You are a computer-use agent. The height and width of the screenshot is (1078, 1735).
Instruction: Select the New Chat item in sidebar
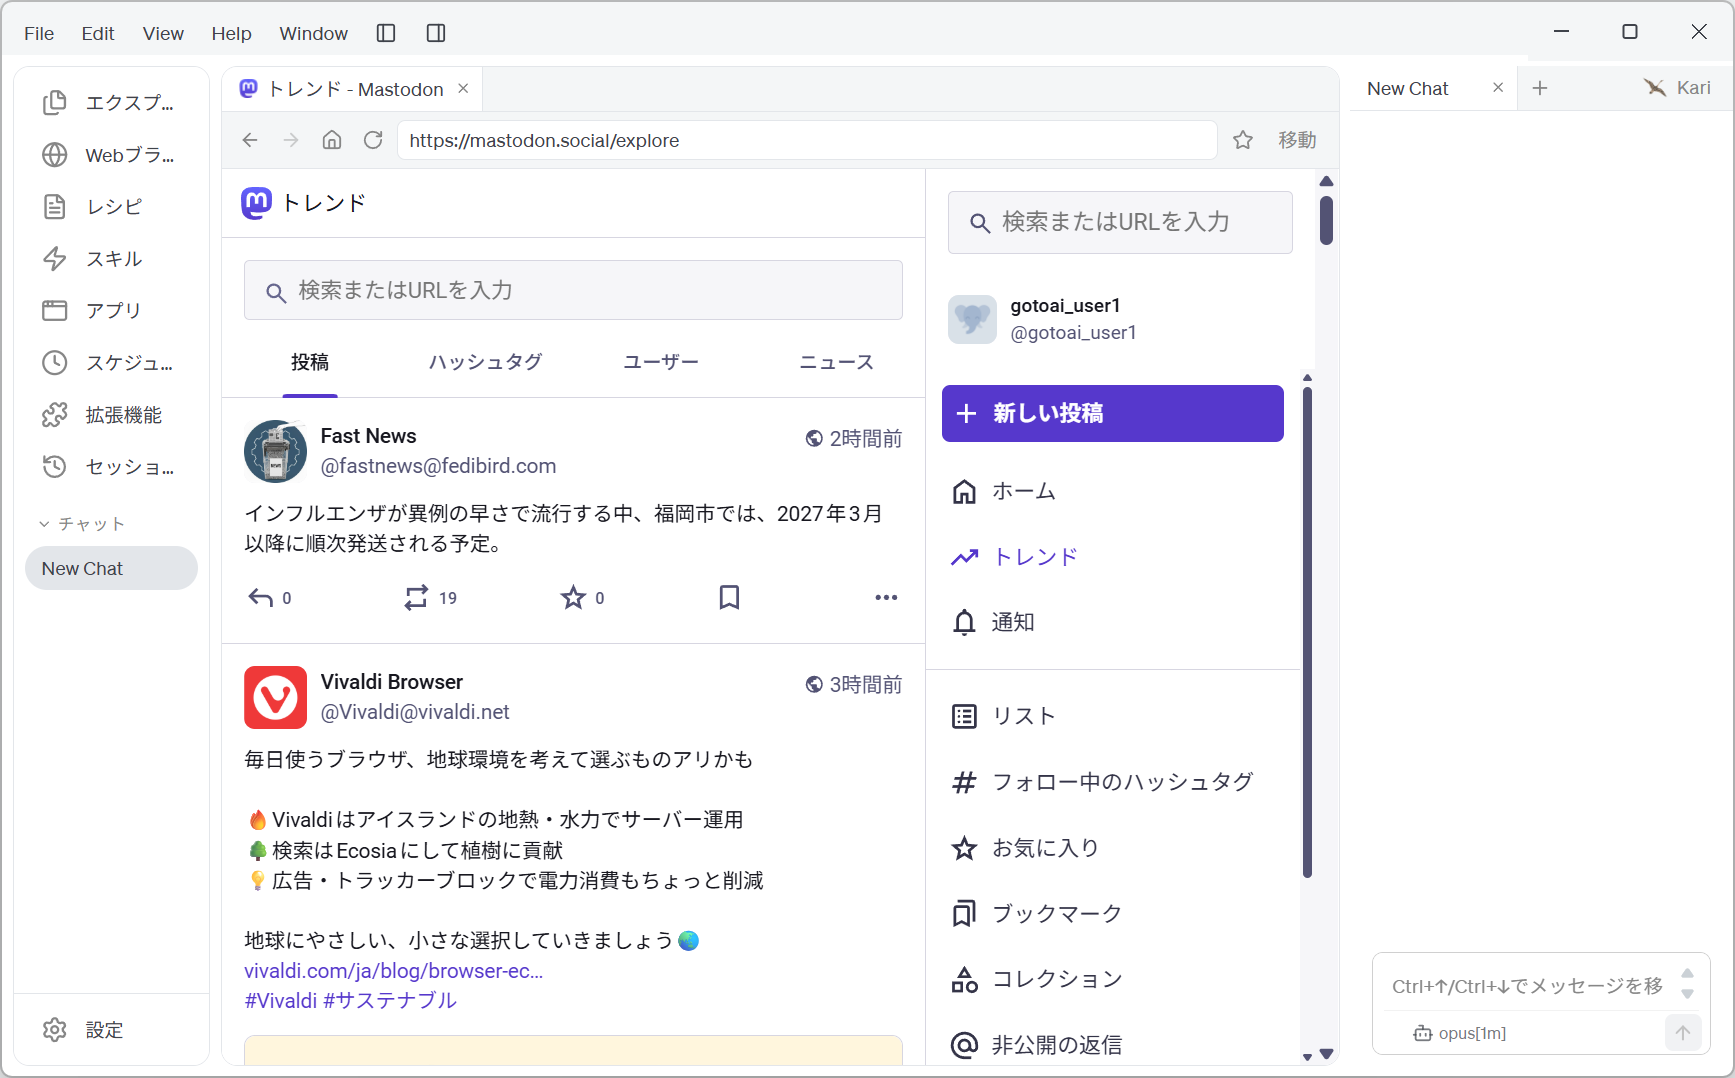111,568
